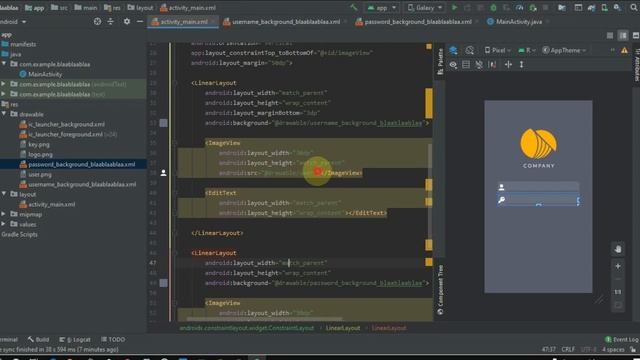
Task: Collapse the drawable folder
Action: 4,114
